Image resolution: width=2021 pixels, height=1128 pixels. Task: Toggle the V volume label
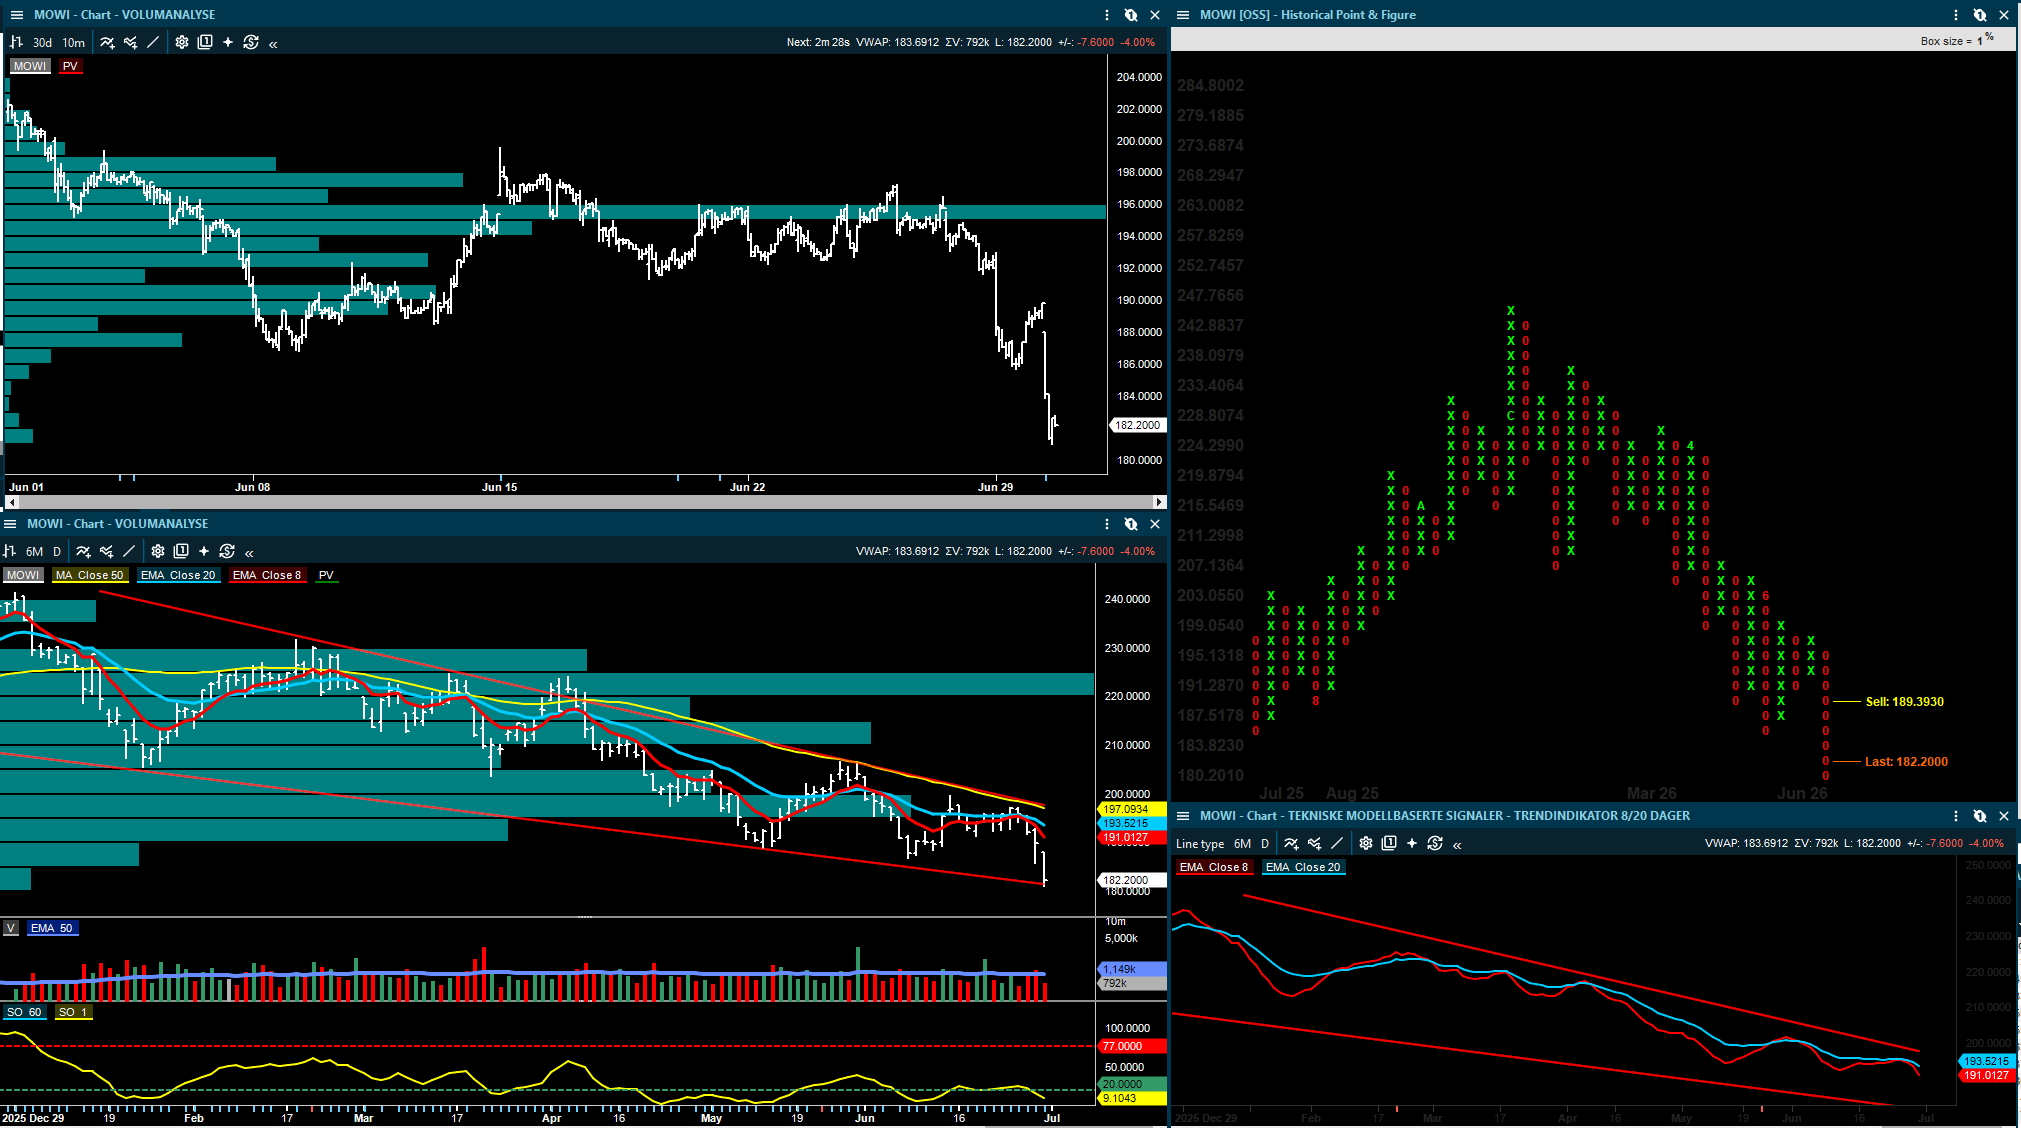[11, 928]
